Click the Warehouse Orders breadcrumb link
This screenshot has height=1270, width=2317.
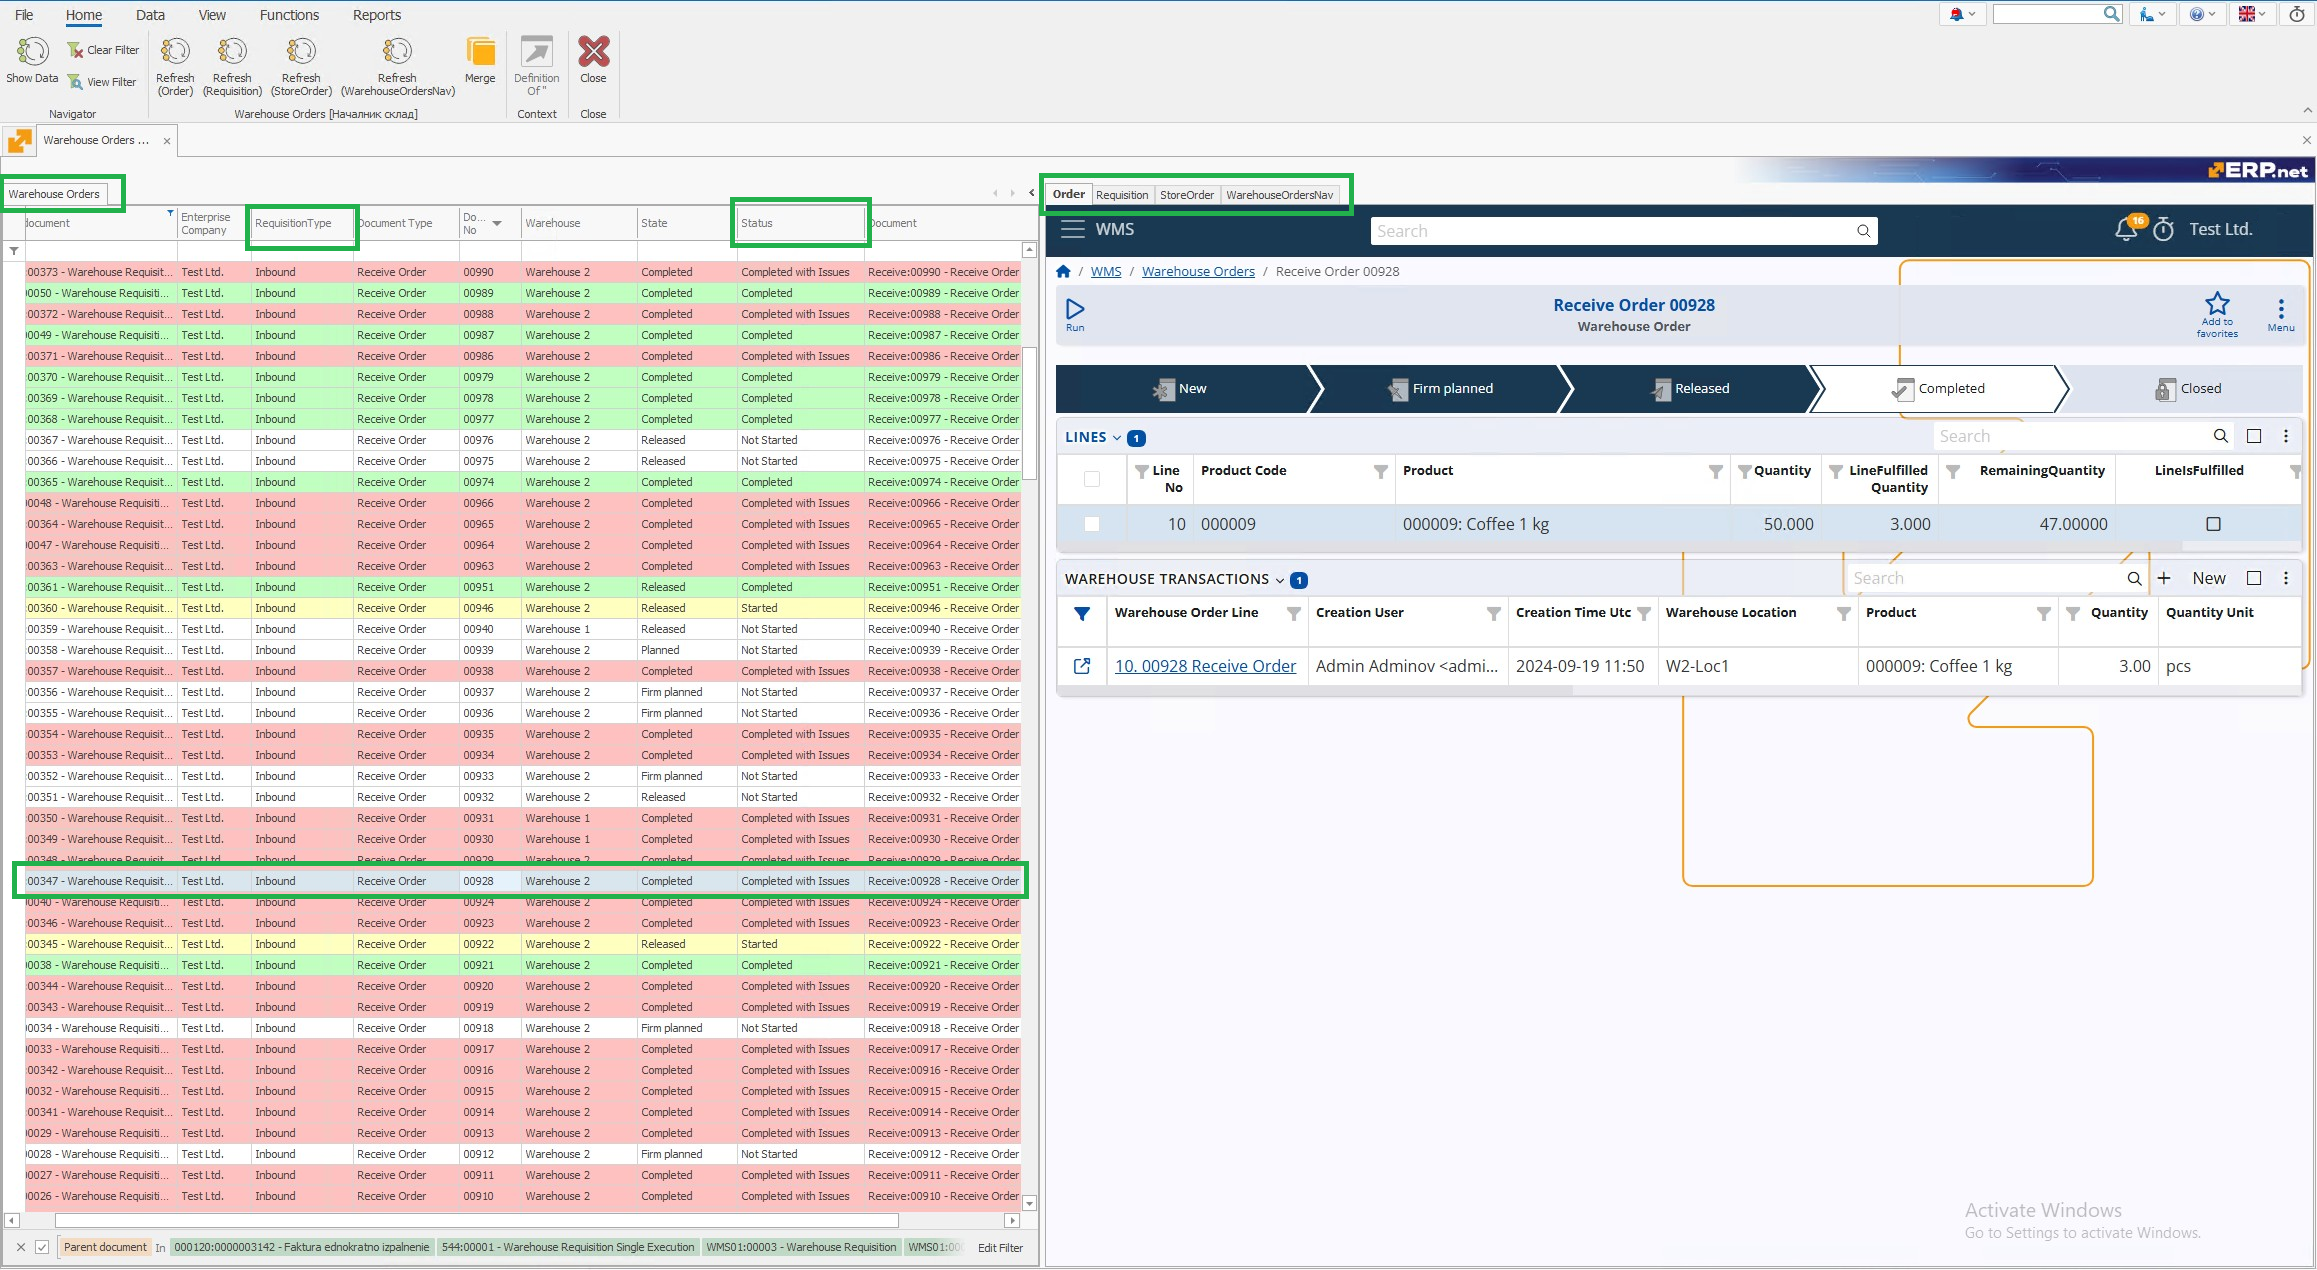click(1198, 271)
